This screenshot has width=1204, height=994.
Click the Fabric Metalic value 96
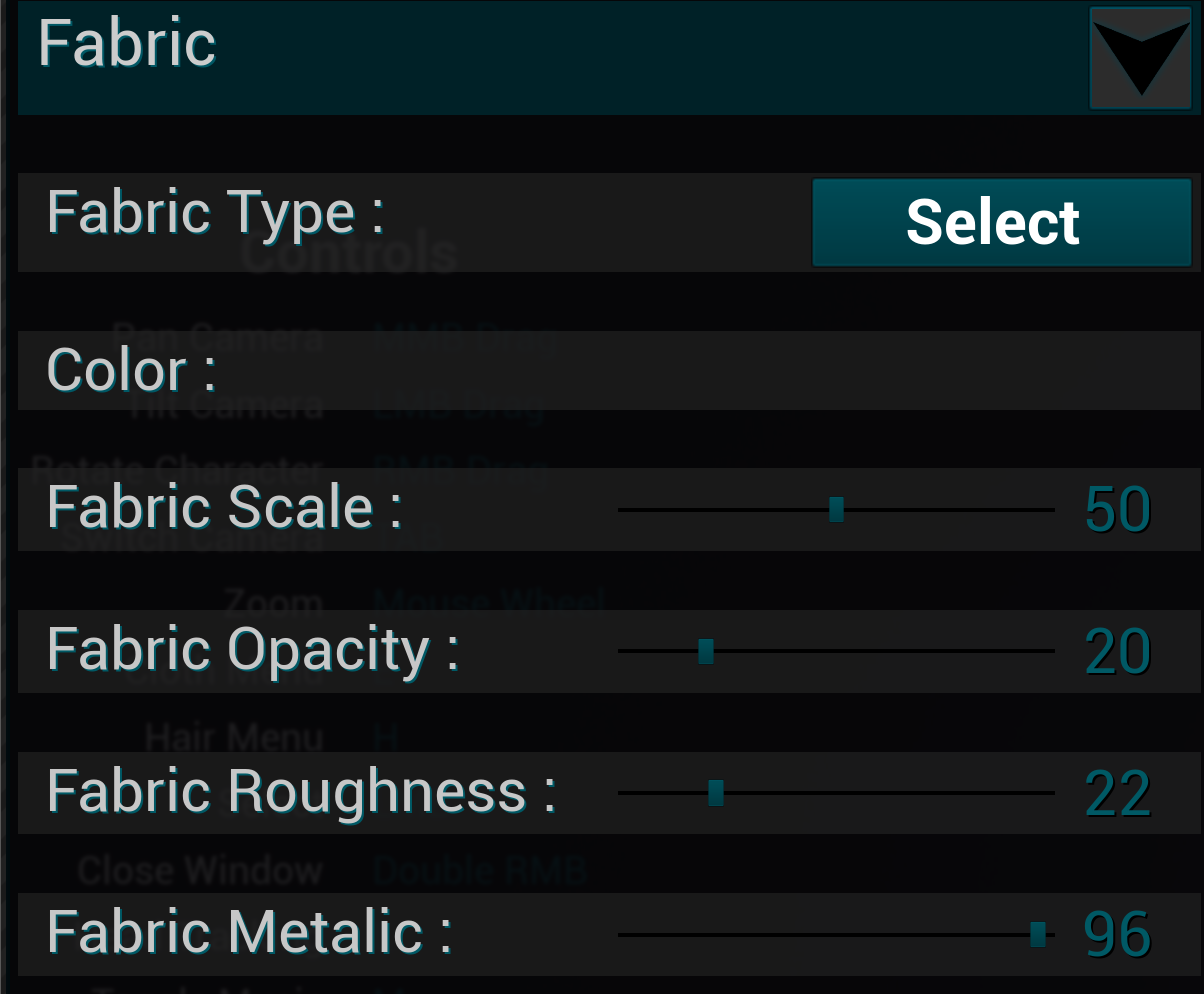(1117, 935)
